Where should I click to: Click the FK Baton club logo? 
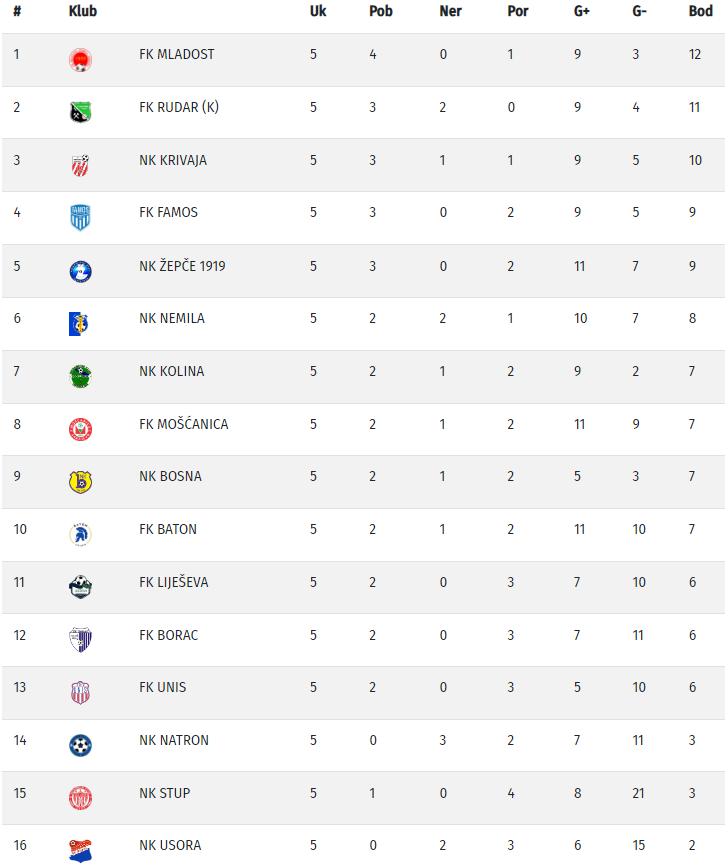tap(80, 534)
